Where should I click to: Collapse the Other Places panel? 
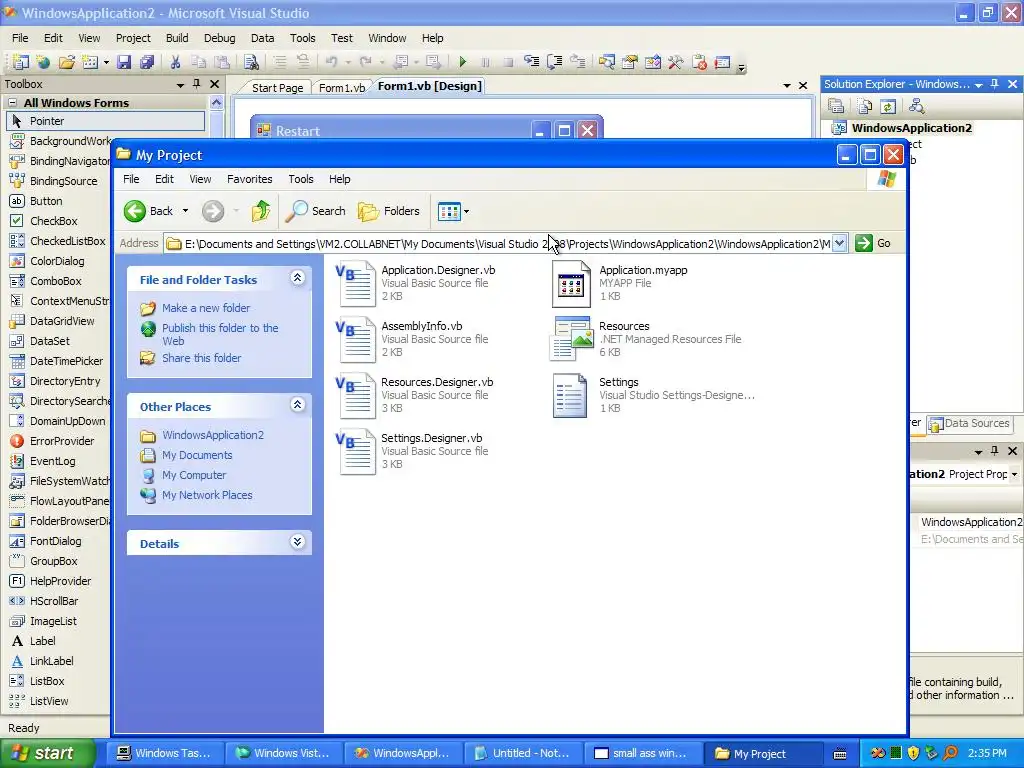297,405
